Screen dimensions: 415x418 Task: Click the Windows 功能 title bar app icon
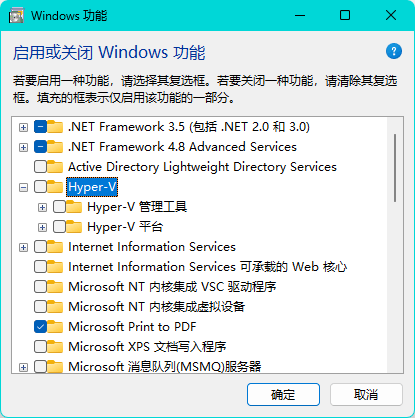[x=16, y=16]
